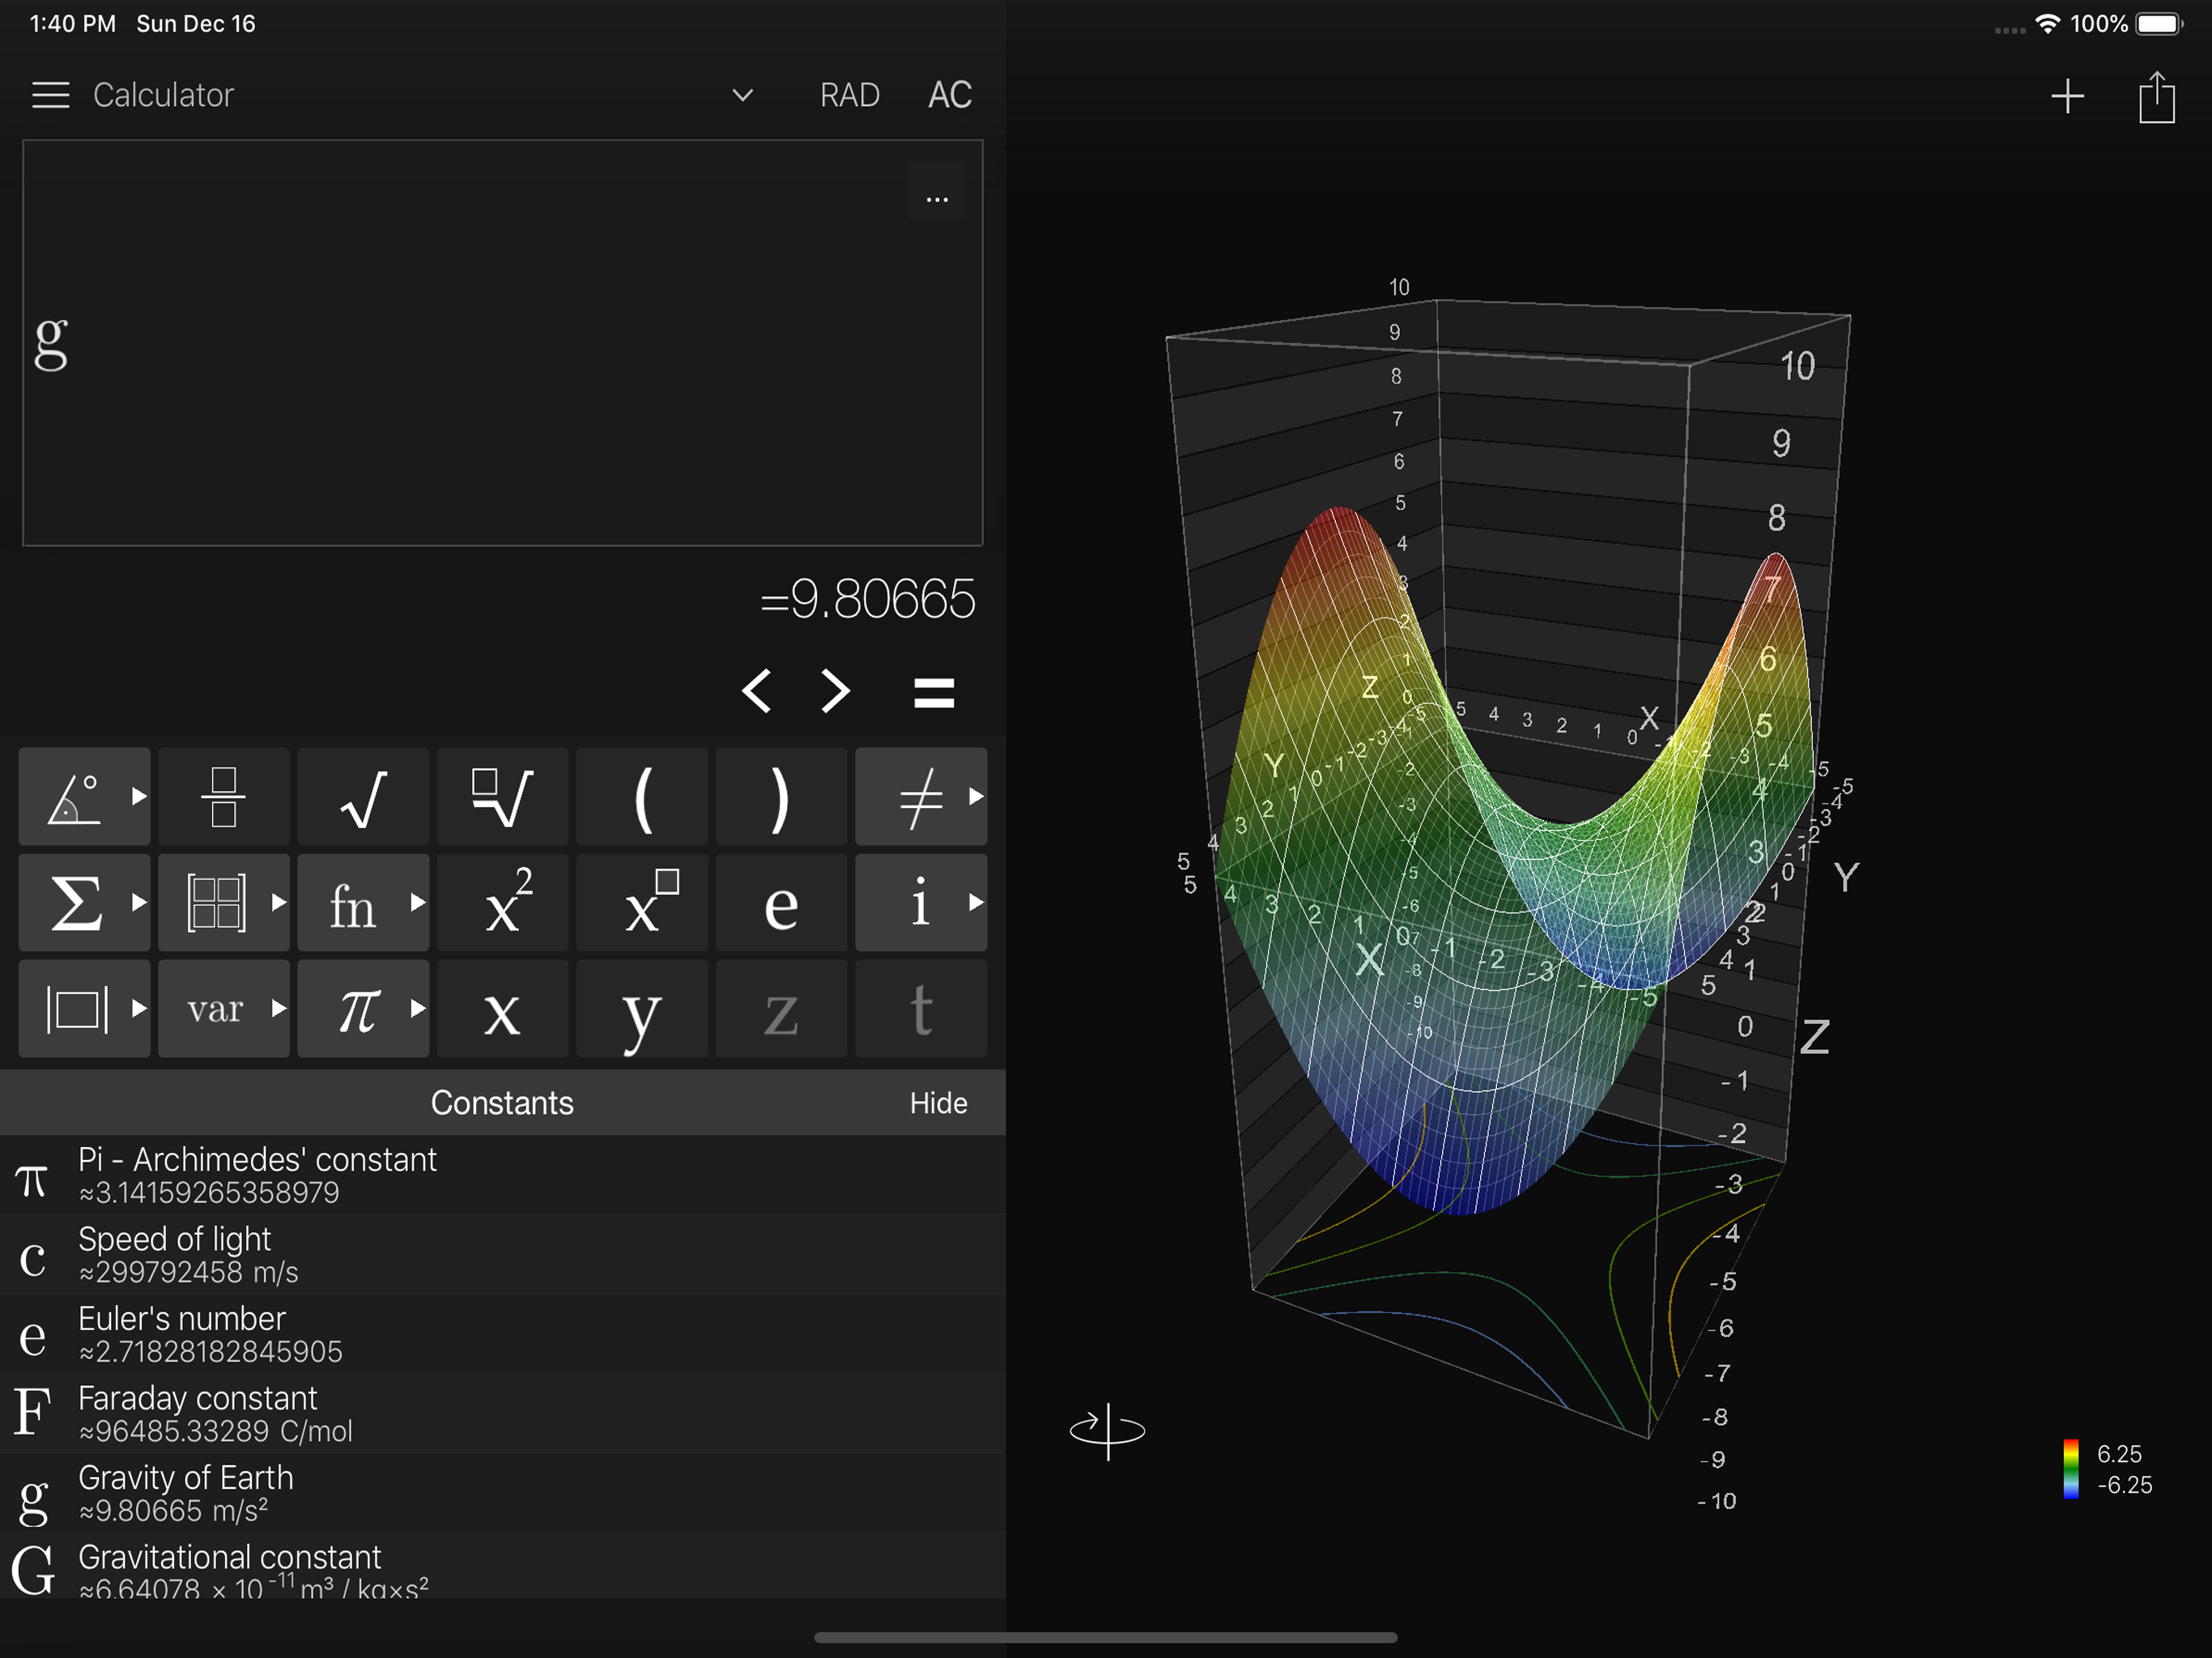Insert the square root symbol
Viewport: 2212px width, 1658px height.
[363, 797]
